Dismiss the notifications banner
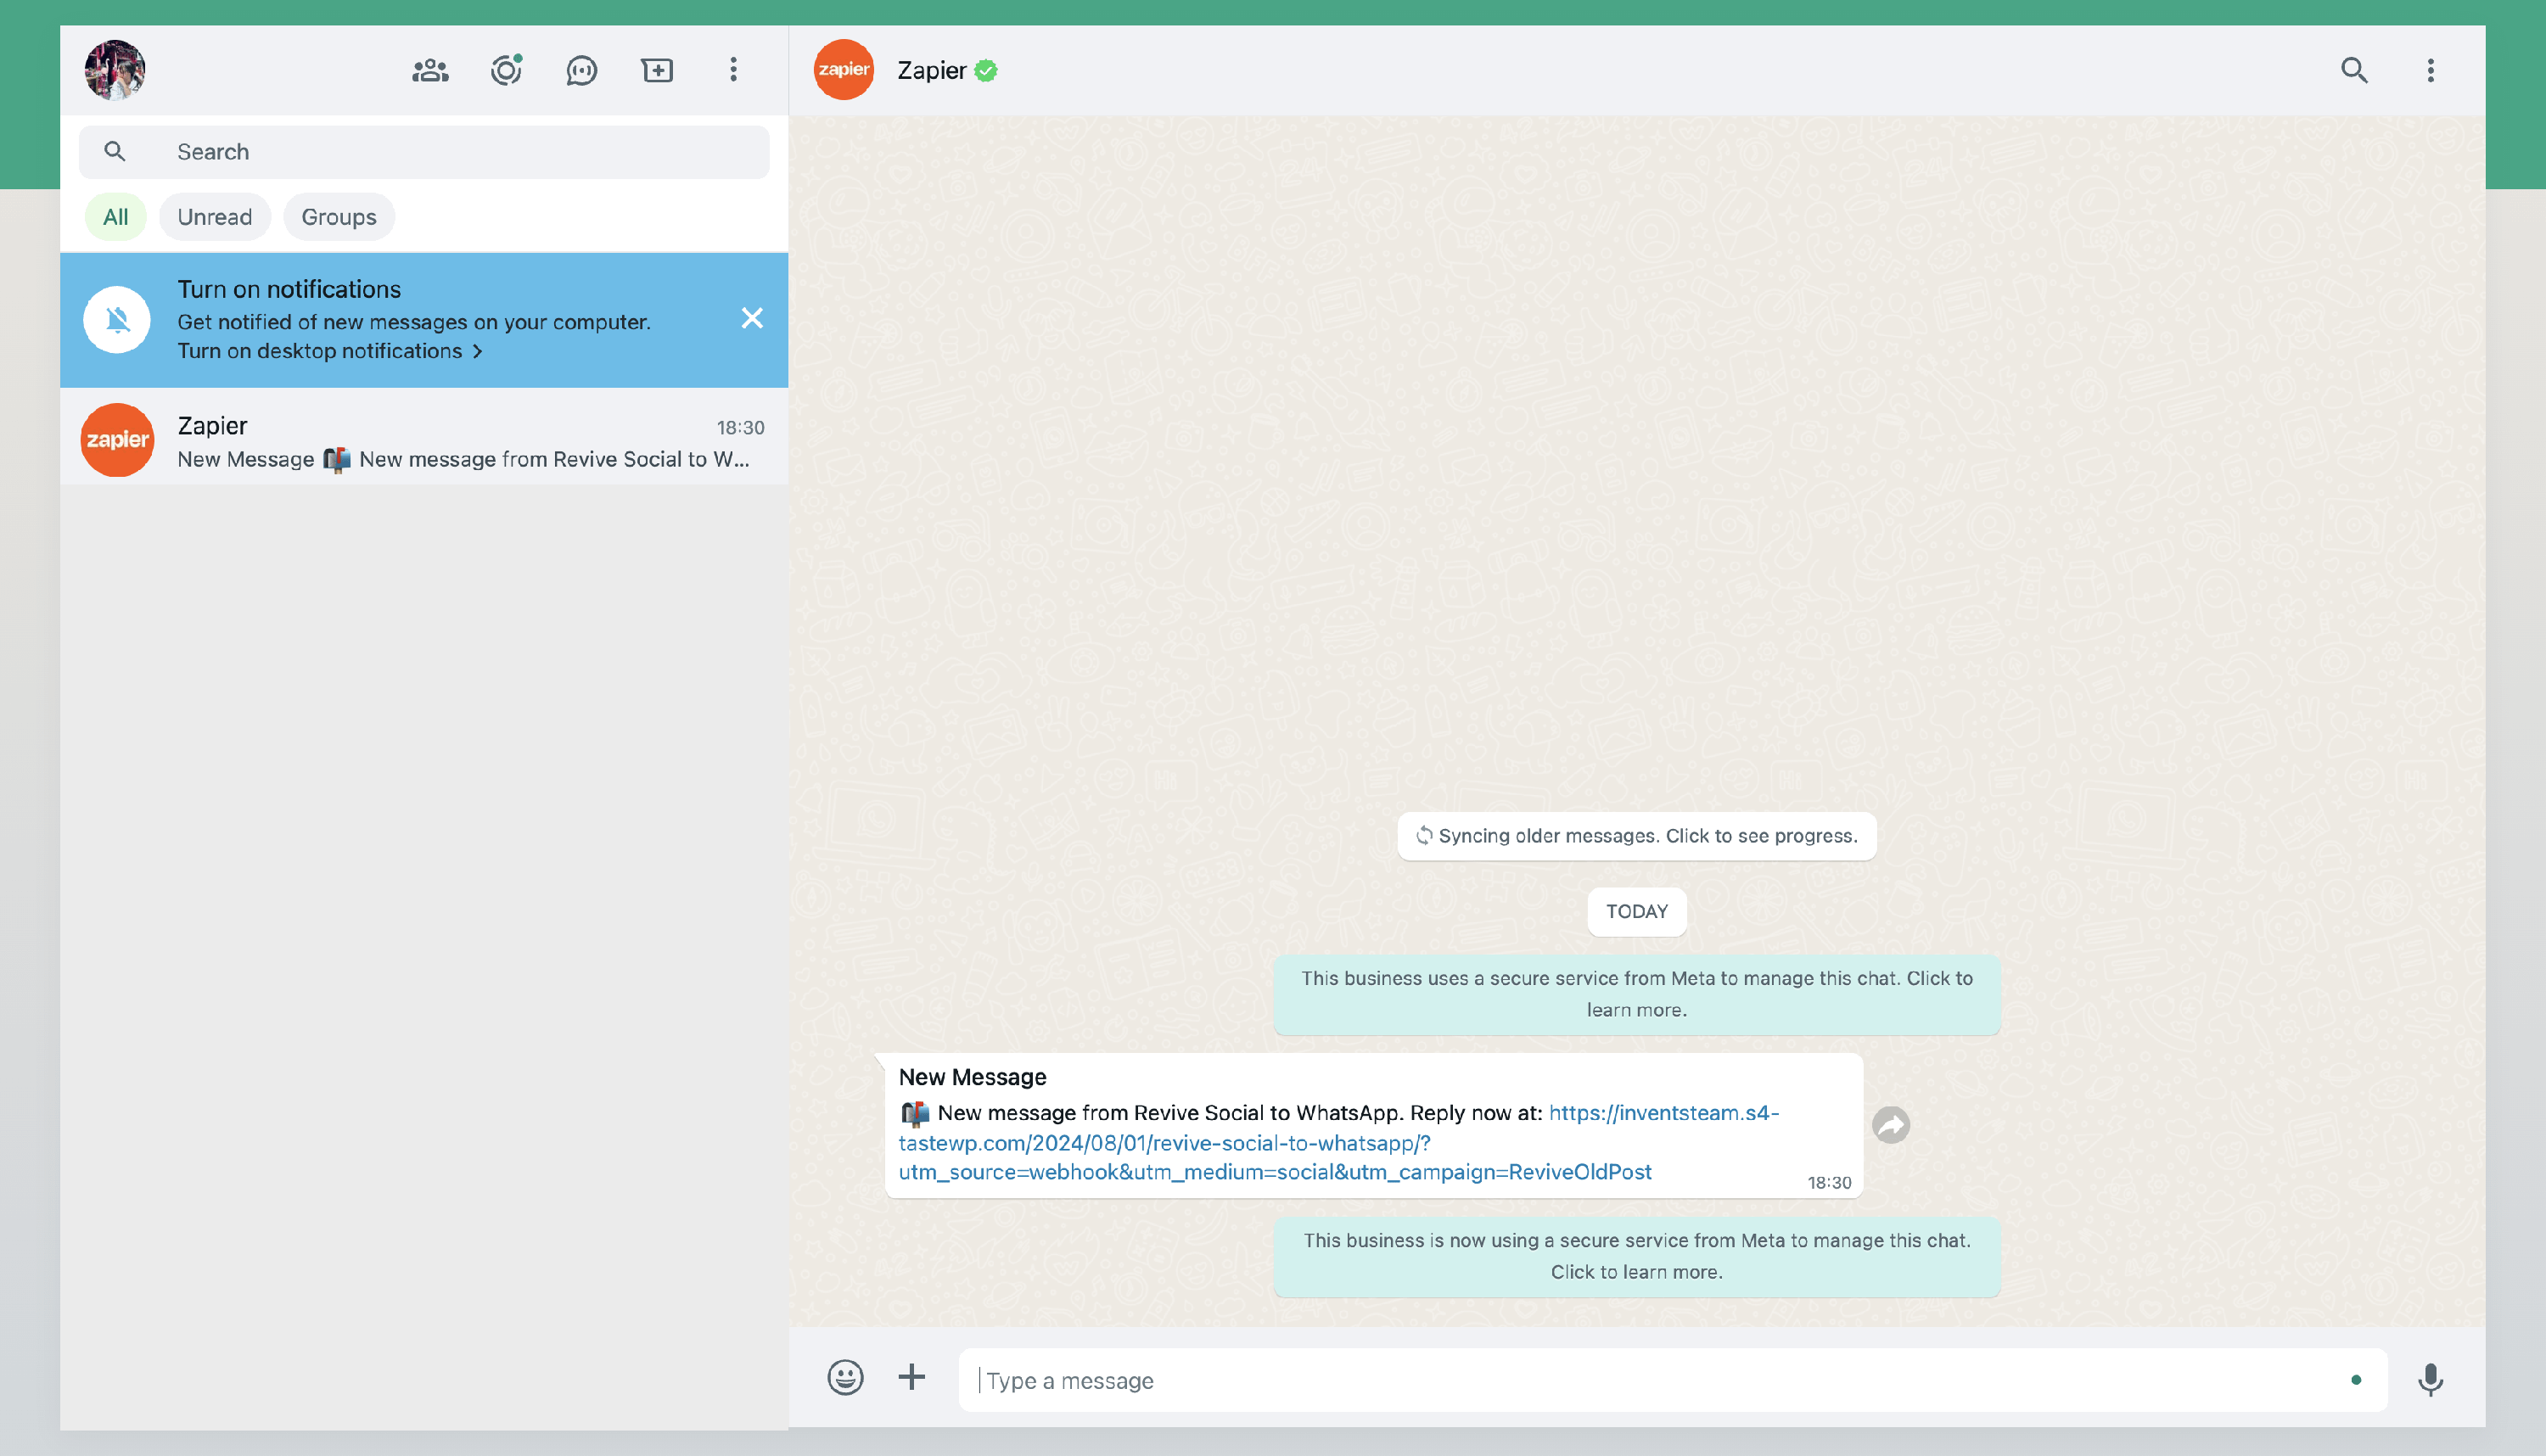Viewport: 2546px width, 1456px height. pyautogui.click(x=751, y=318)
